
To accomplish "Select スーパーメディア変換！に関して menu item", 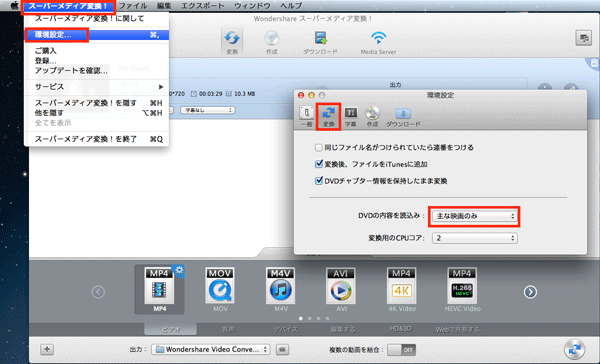I will (96, 18).
